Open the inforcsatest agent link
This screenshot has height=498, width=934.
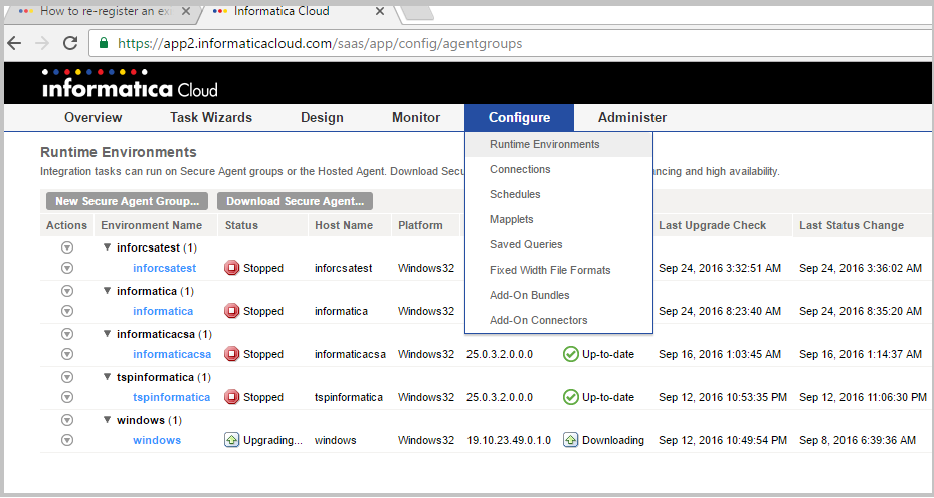(x=164, y=268)
